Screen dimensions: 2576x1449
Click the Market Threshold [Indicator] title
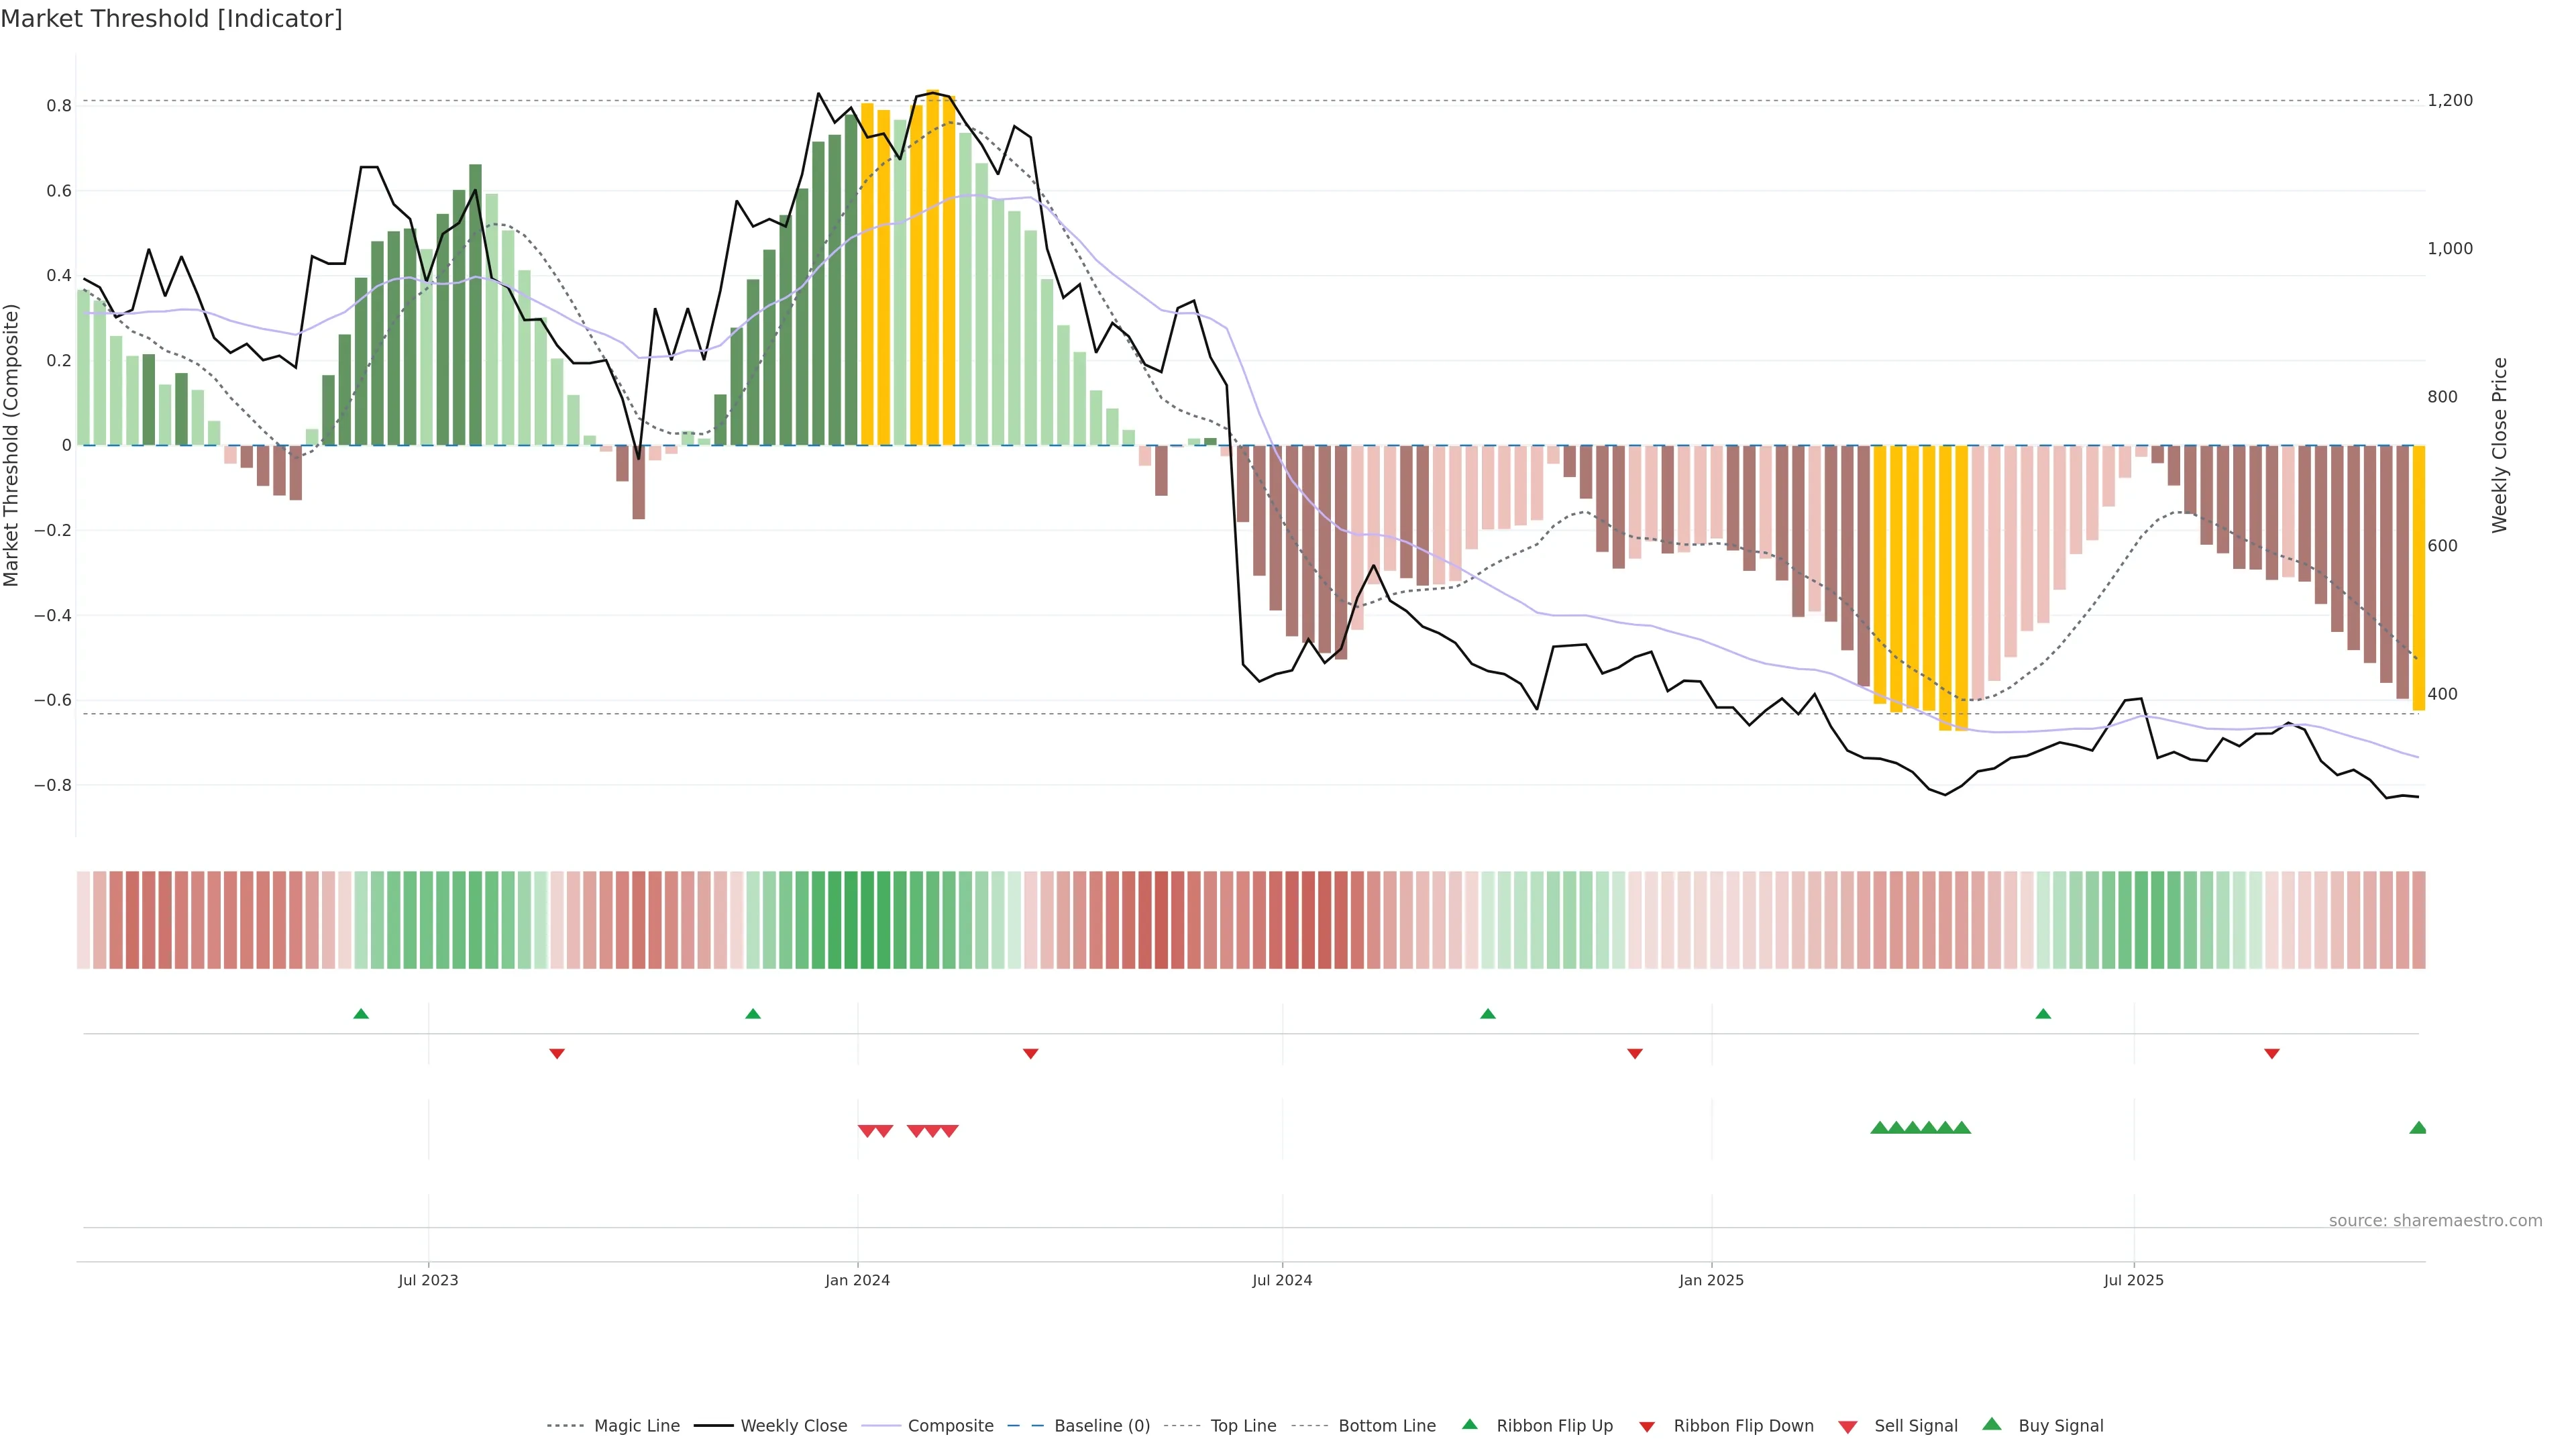(x=171, y=19)
